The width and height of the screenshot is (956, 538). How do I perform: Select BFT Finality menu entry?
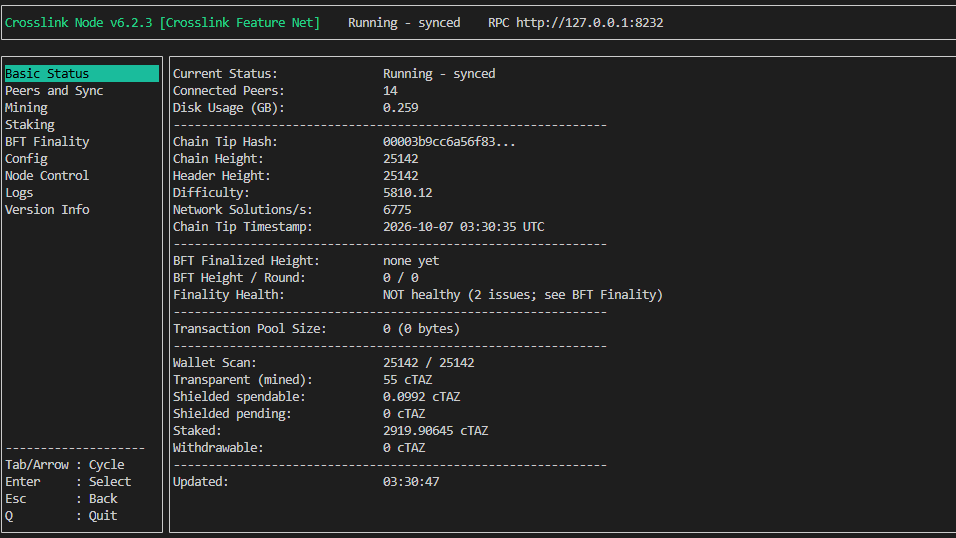[47, 142]
